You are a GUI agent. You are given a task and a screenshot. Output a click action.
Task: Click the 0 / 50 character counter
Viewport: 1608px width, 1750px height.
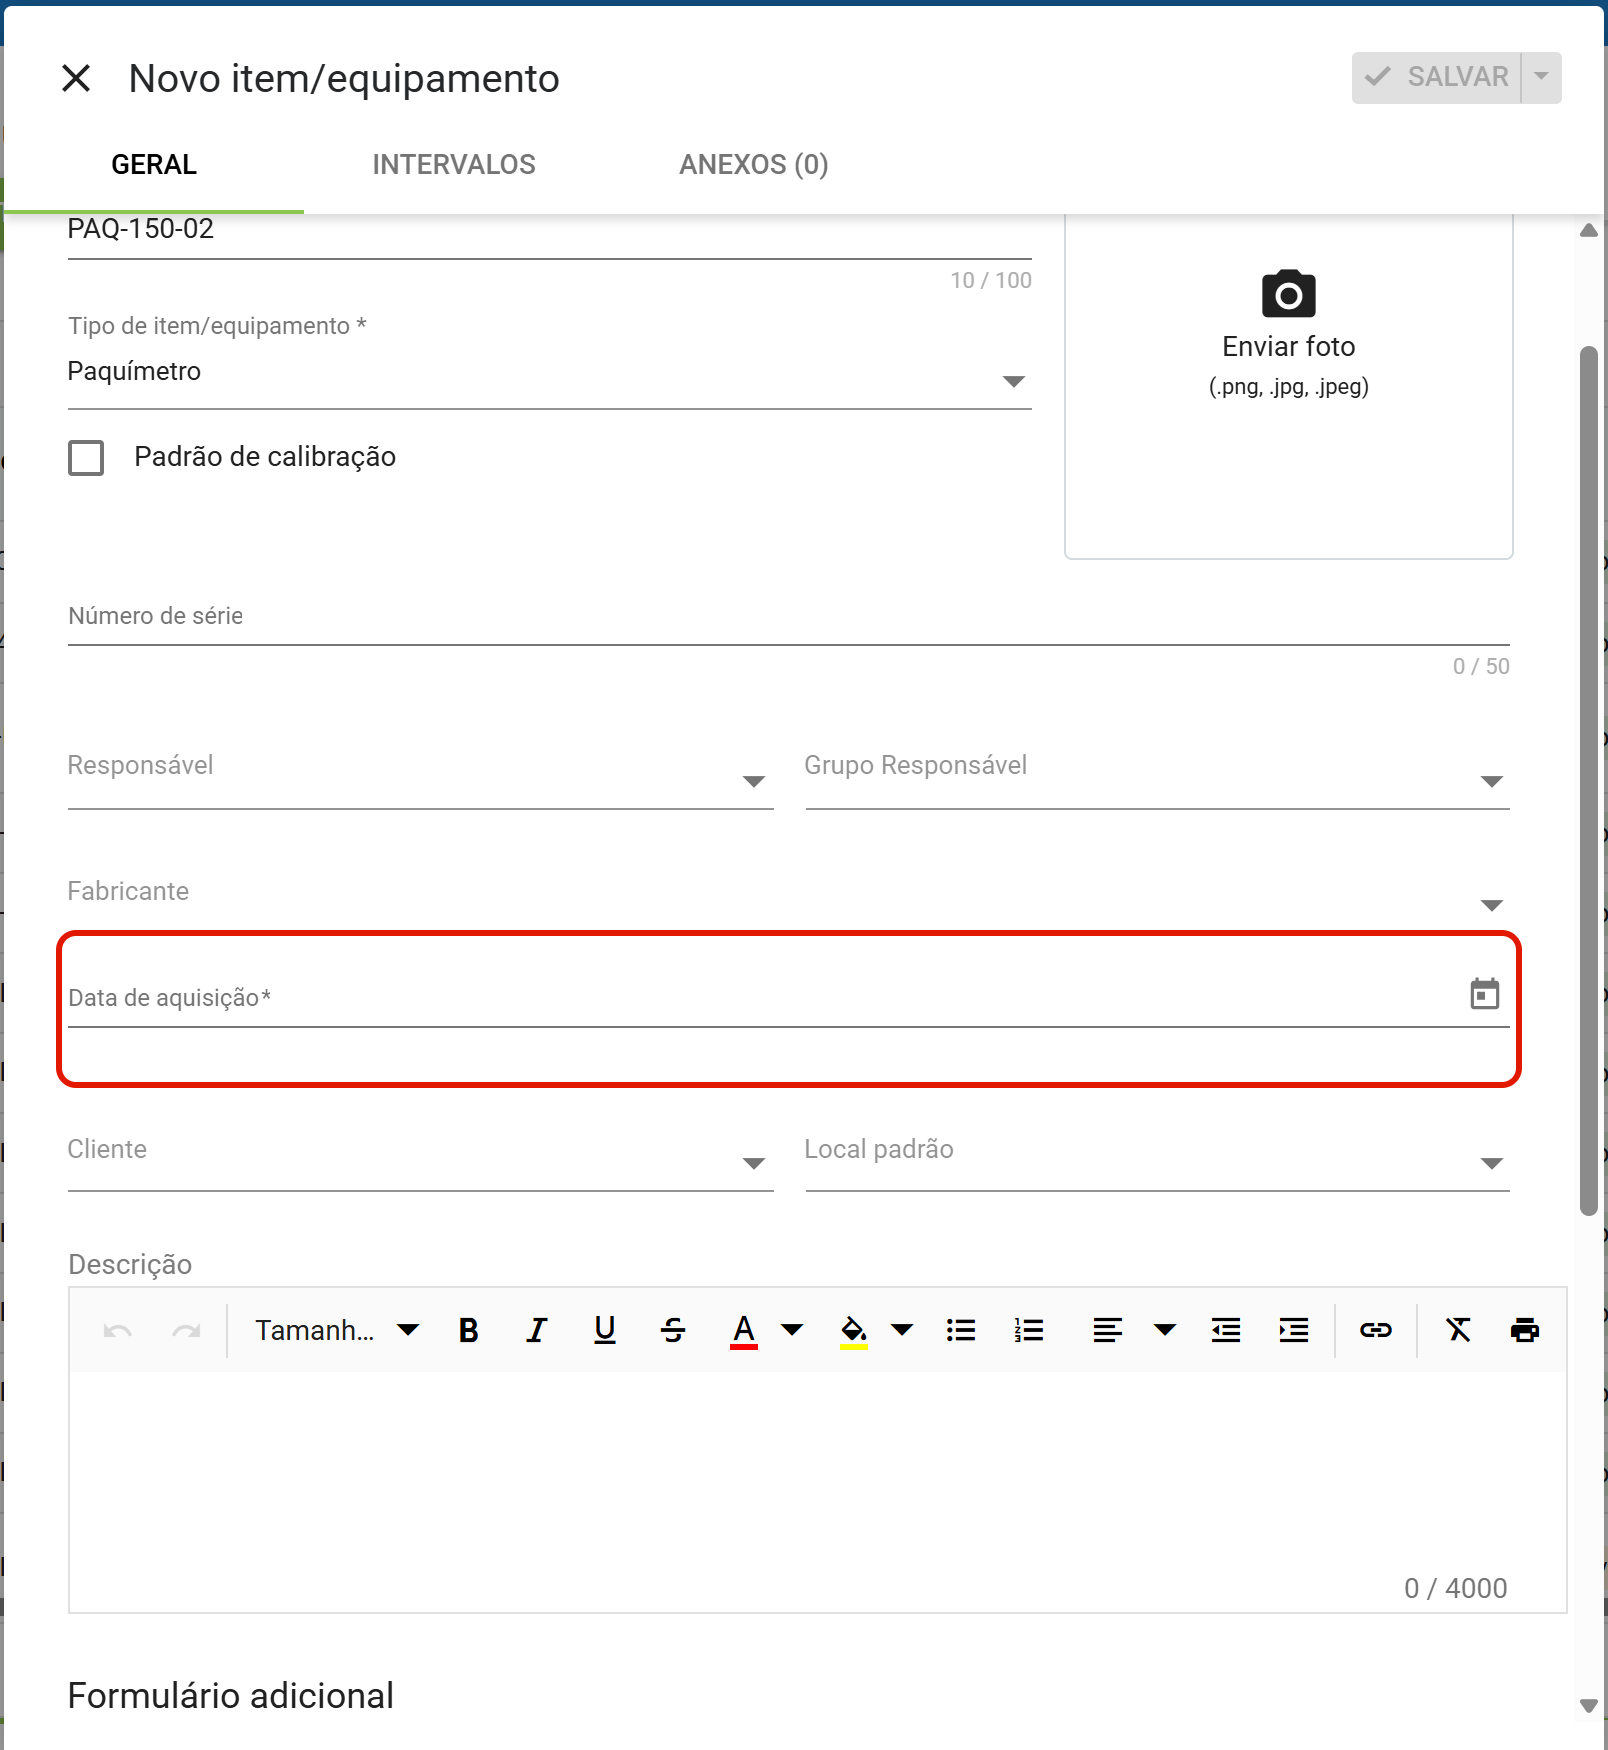tap(1481, 667)
